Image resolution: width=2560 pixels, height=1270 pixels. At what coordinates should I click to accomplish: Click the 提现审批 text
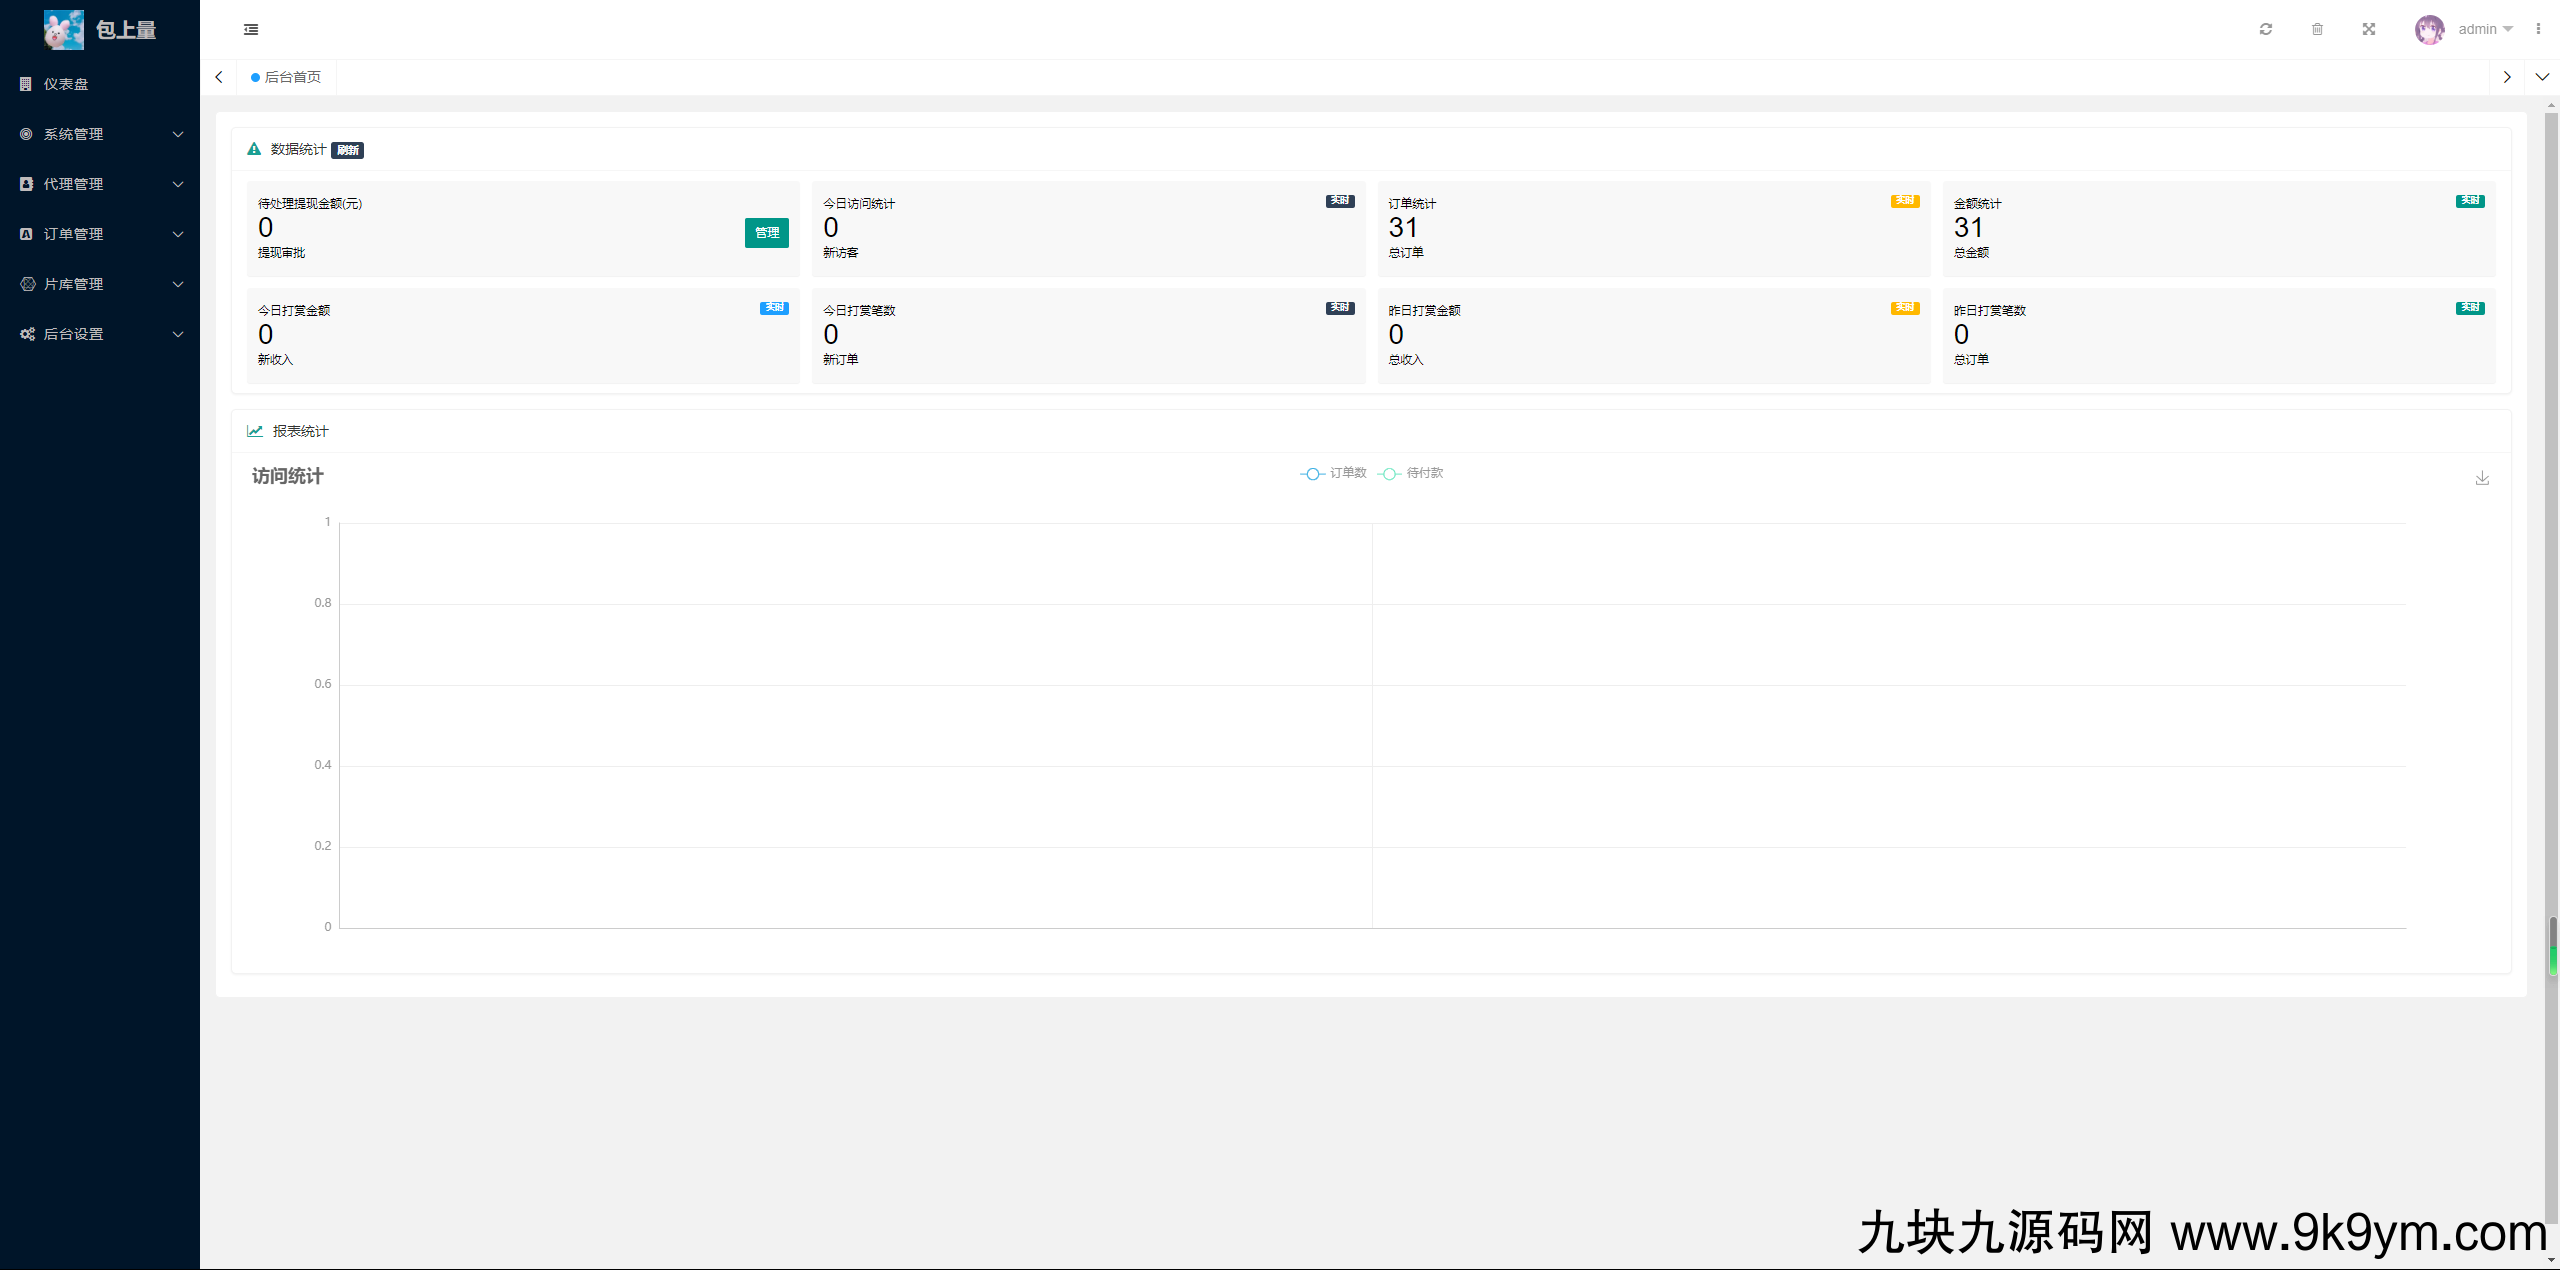[282, 253]
